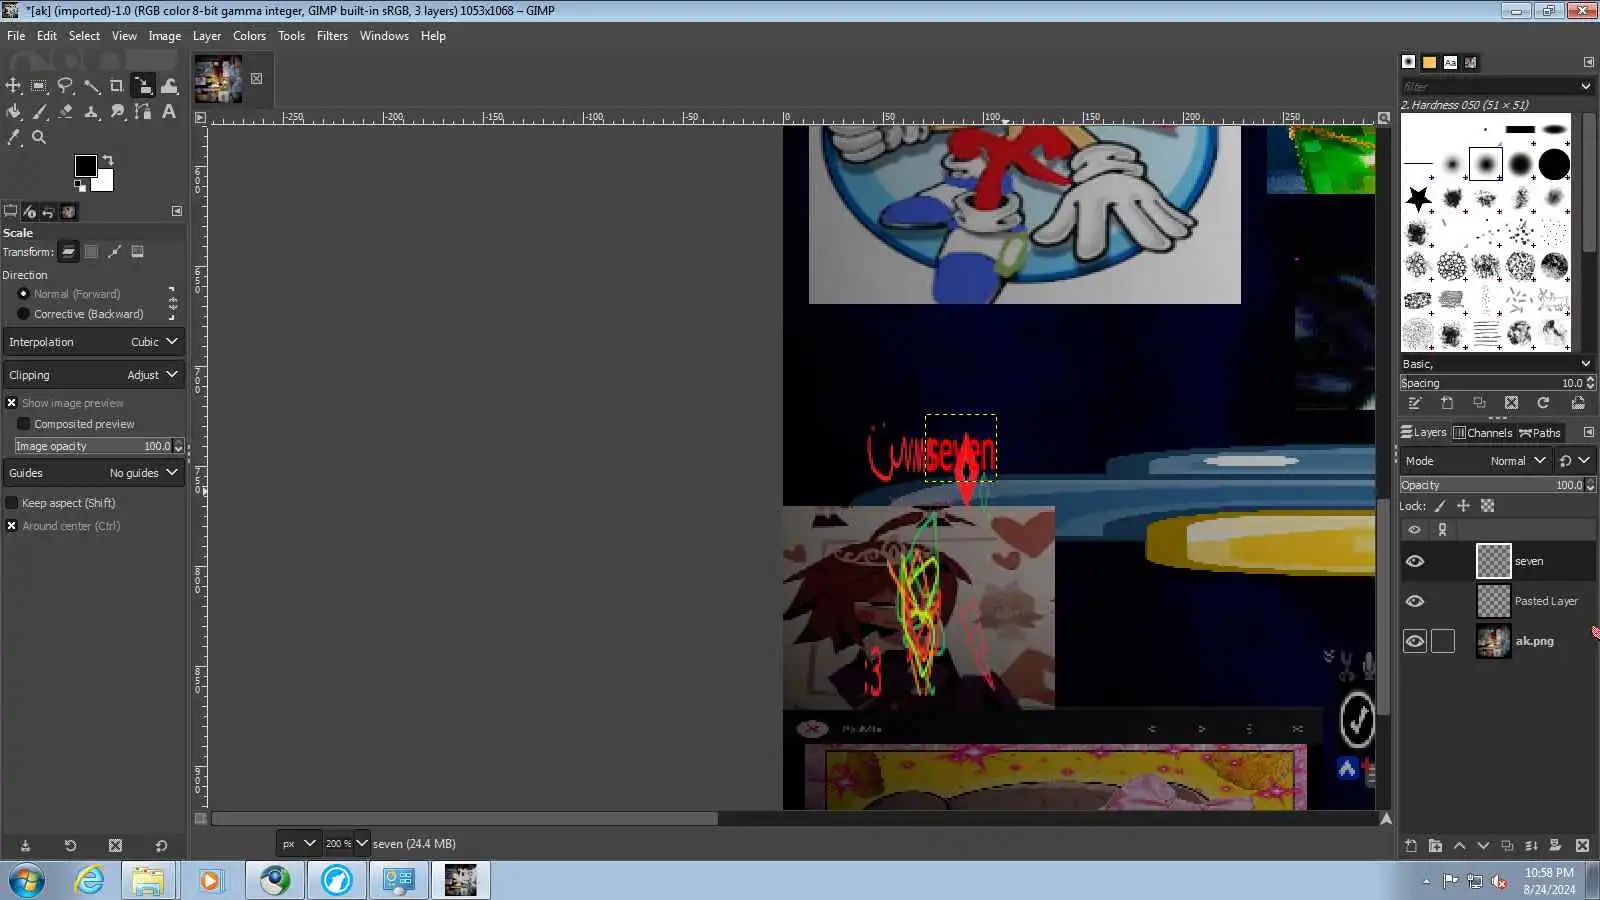1600x900 pixels.
Task: Enable Keep aspect (Shift) checkbox
Action: point(12,503)
